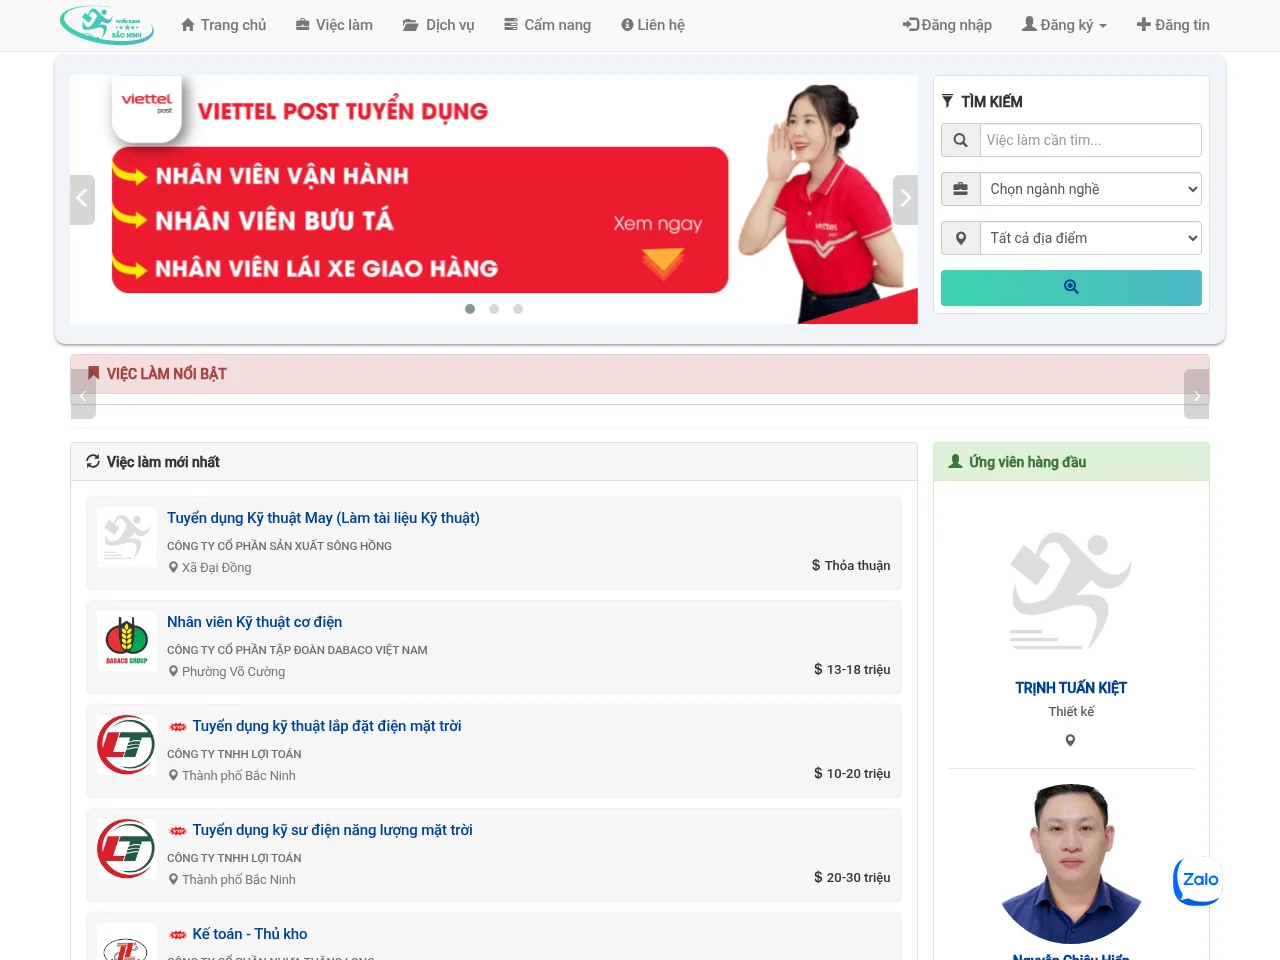Click the Lợi Toán logo on the 20-30 triệu job

(127, 849)
